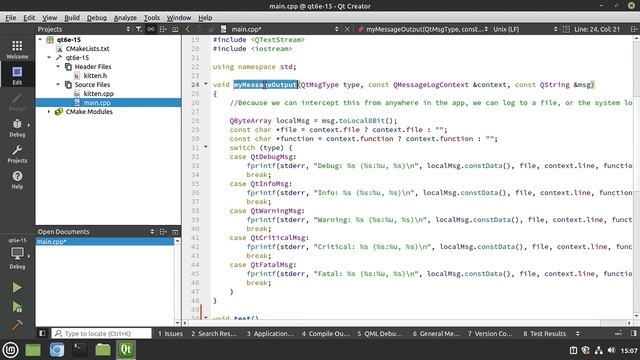Screen dimensions: 640x360
Task: Show the 1 Issues output pane
Action: (170, 333)
